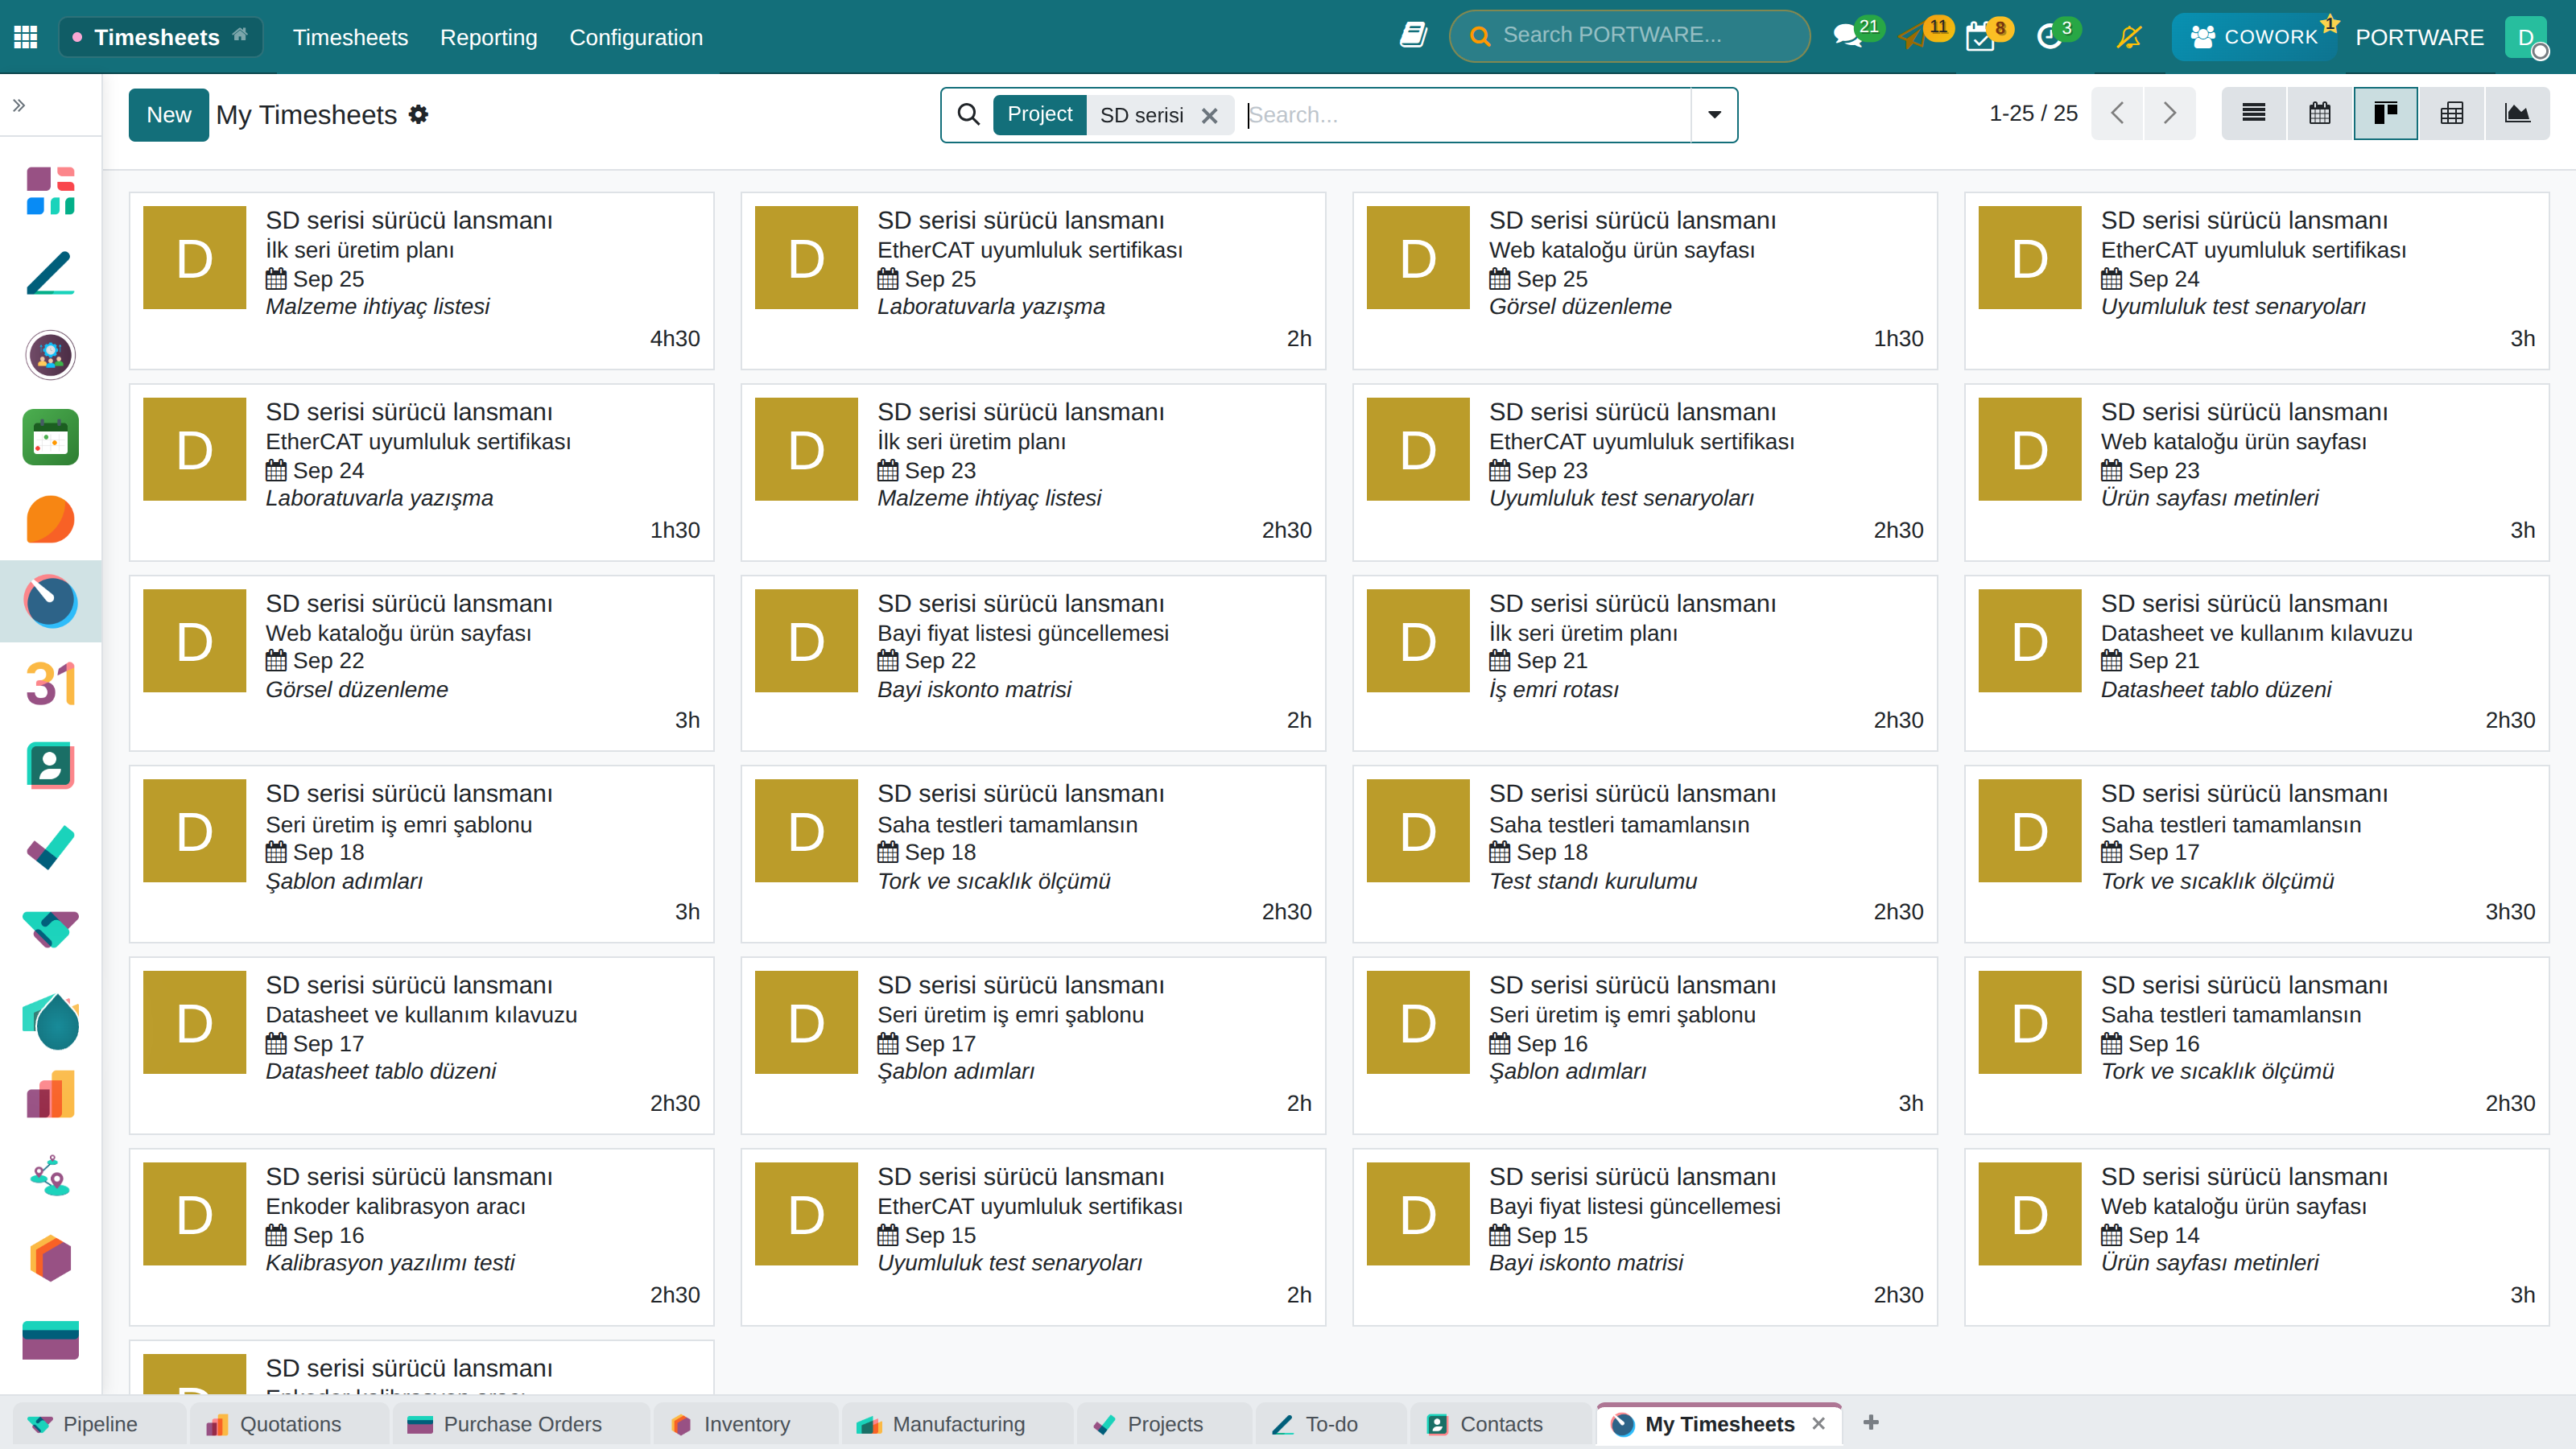
Task: Switch to the Projects tab
Action: click(x=1164, y=1424)
